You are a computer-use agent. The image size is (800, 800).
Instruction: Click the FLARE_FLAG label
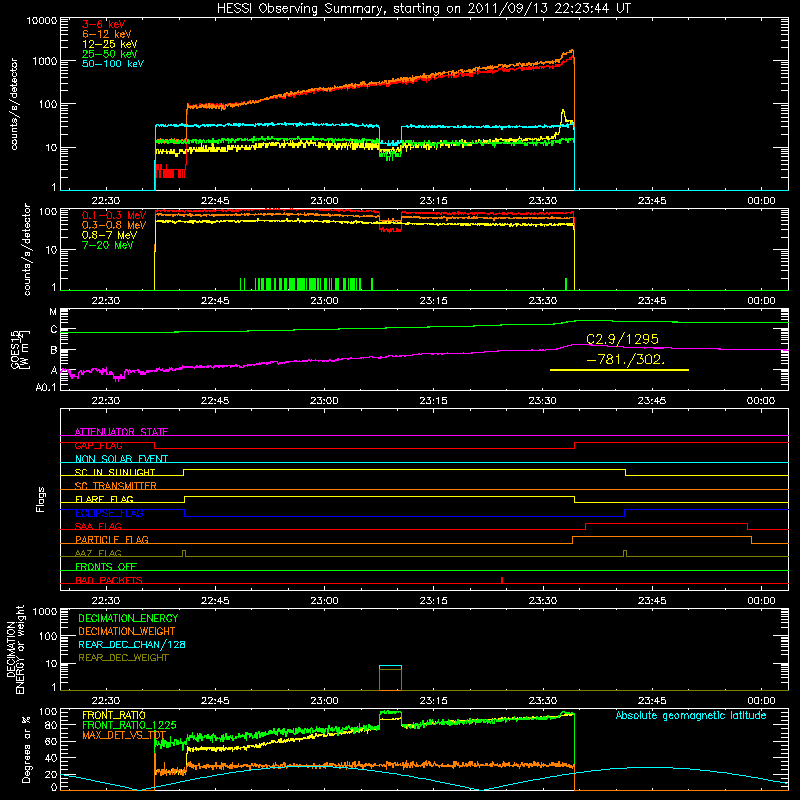click(104, 499)
